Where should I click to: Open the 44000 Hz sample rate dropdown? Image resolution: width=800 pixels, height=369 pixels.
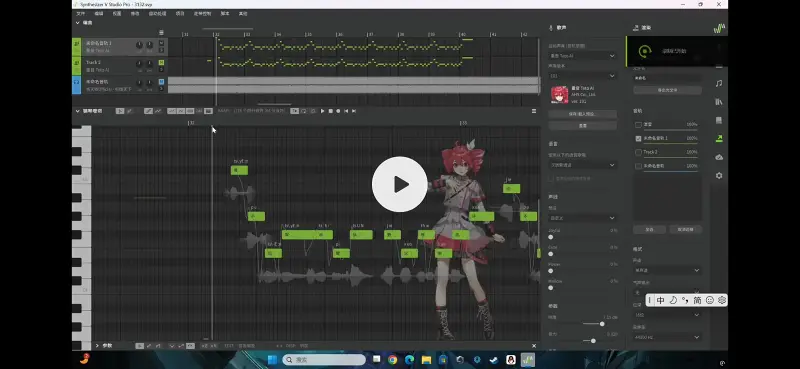tap(667, 337)
